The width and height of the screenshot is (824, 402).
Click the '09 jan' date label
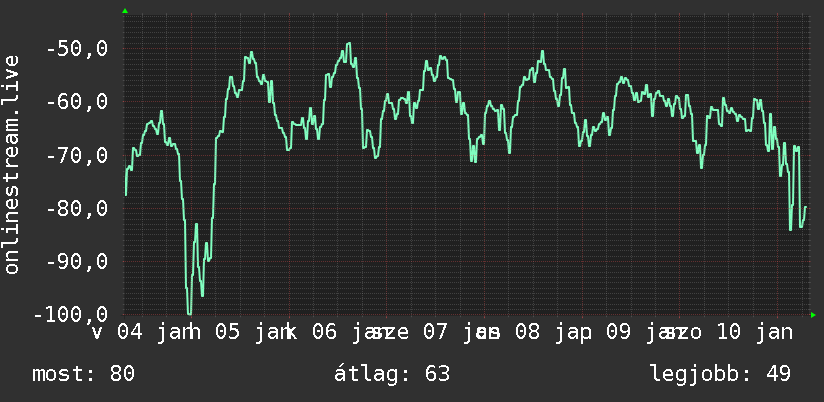tap(645, 333)
